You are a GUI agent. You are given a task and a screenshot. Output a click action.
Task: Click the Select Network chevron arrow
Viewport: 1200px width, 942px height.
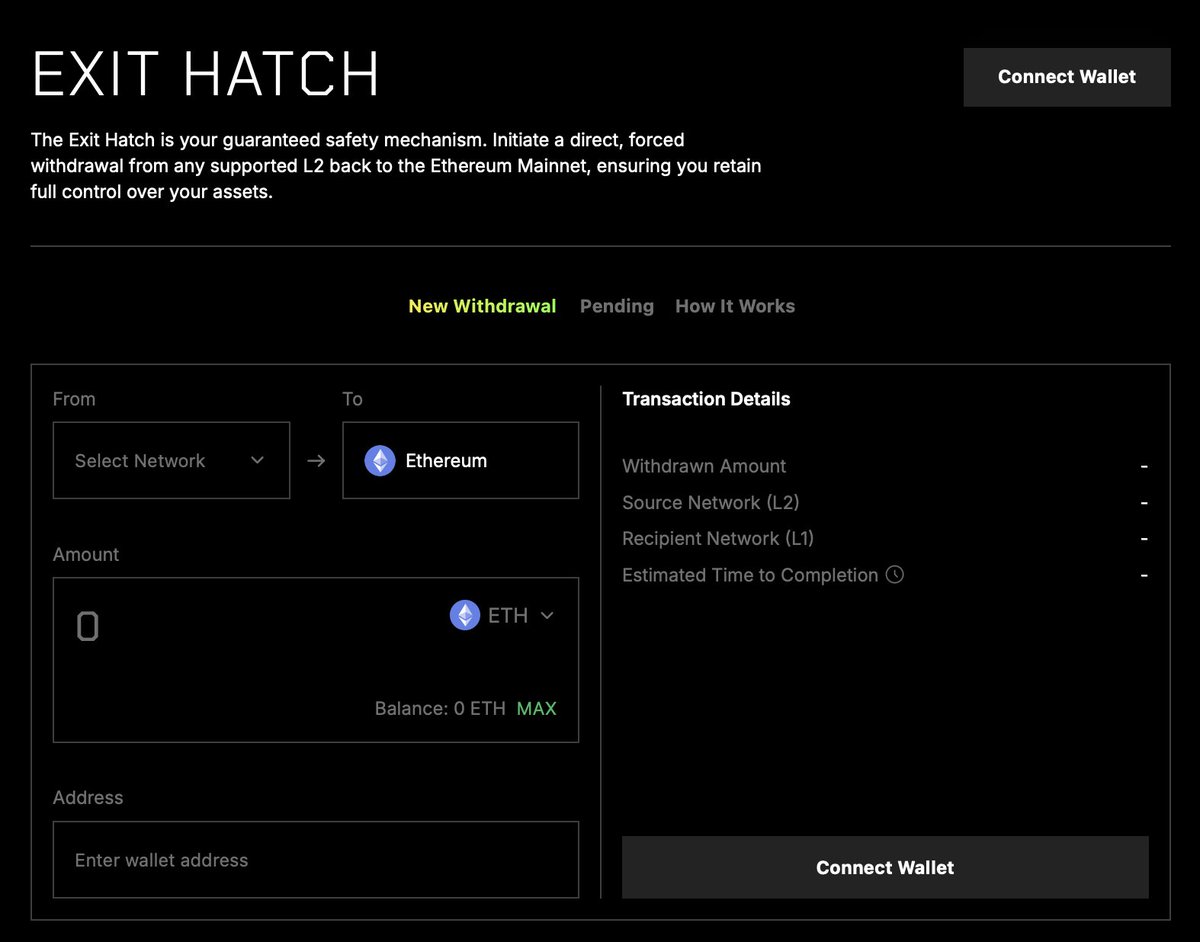click(257, 460)
